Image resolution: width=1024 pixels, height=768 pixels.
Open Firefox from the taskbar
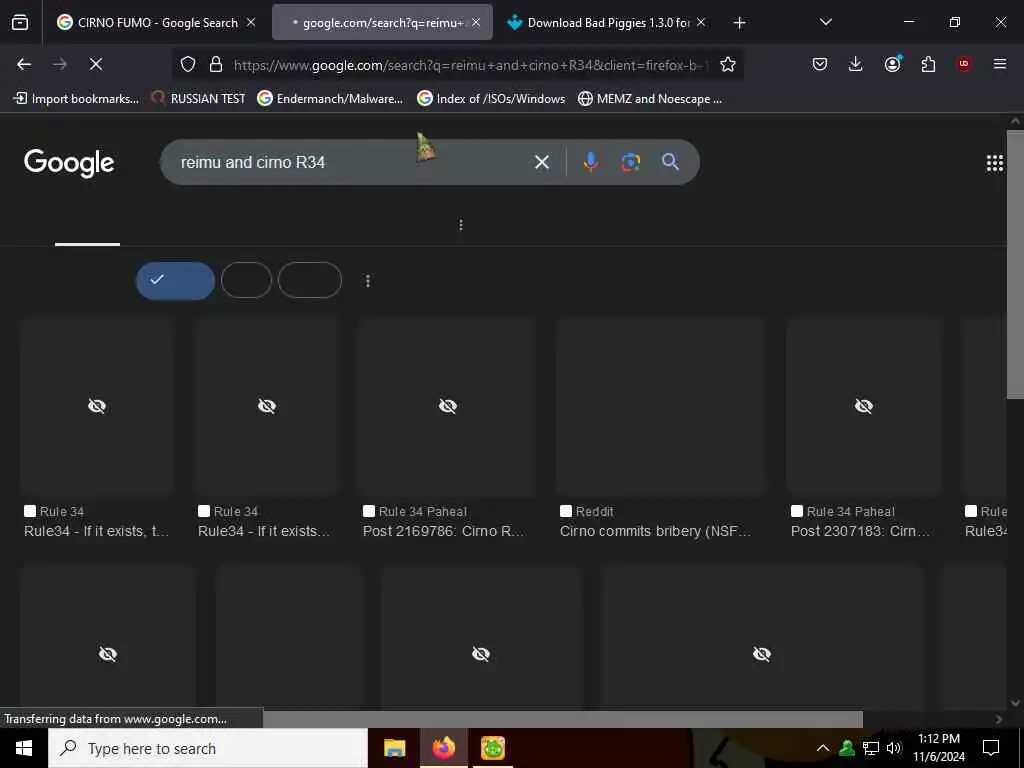(443, 748)
